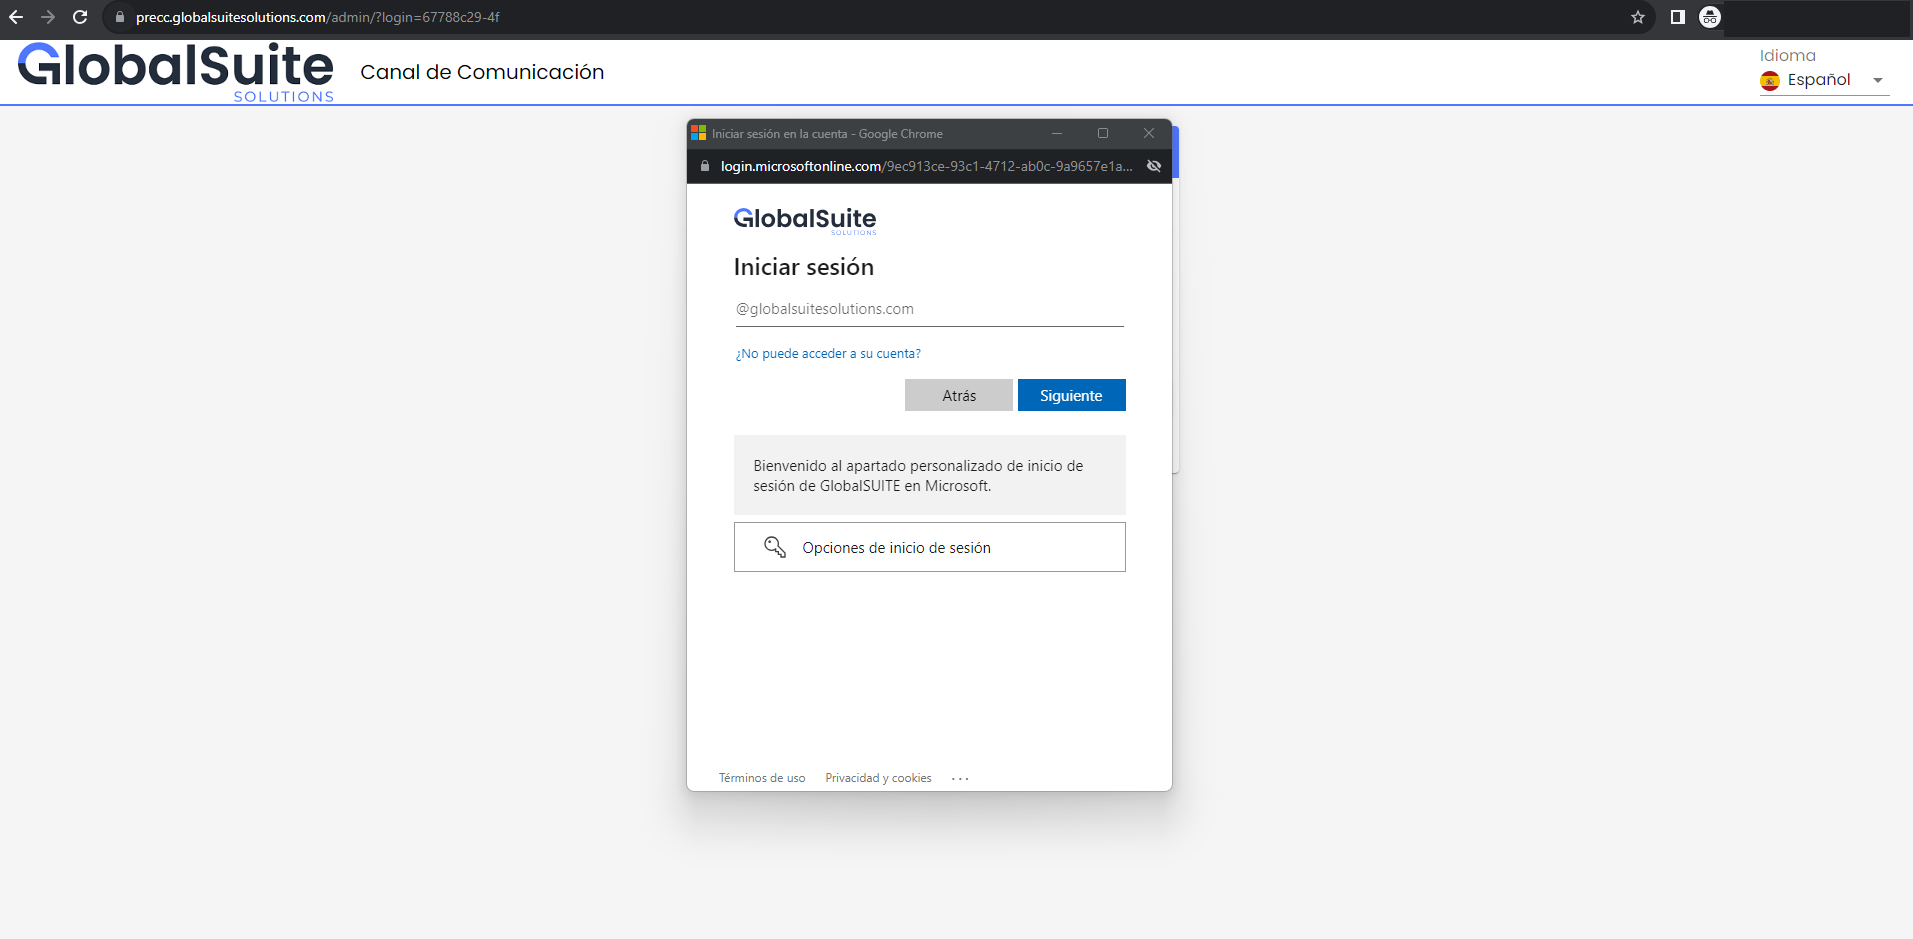Click the browser forward arrow
Image resolution: width=1913 pixels, height=939 pixels.
point(48,17)
